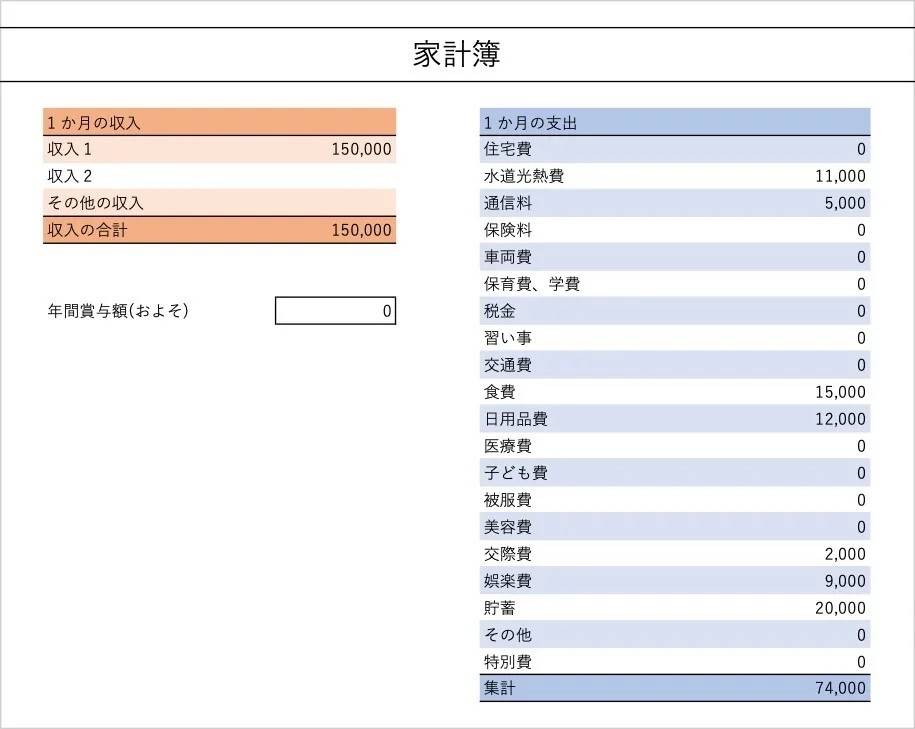Click the 税金 label cell

point(500,311)
